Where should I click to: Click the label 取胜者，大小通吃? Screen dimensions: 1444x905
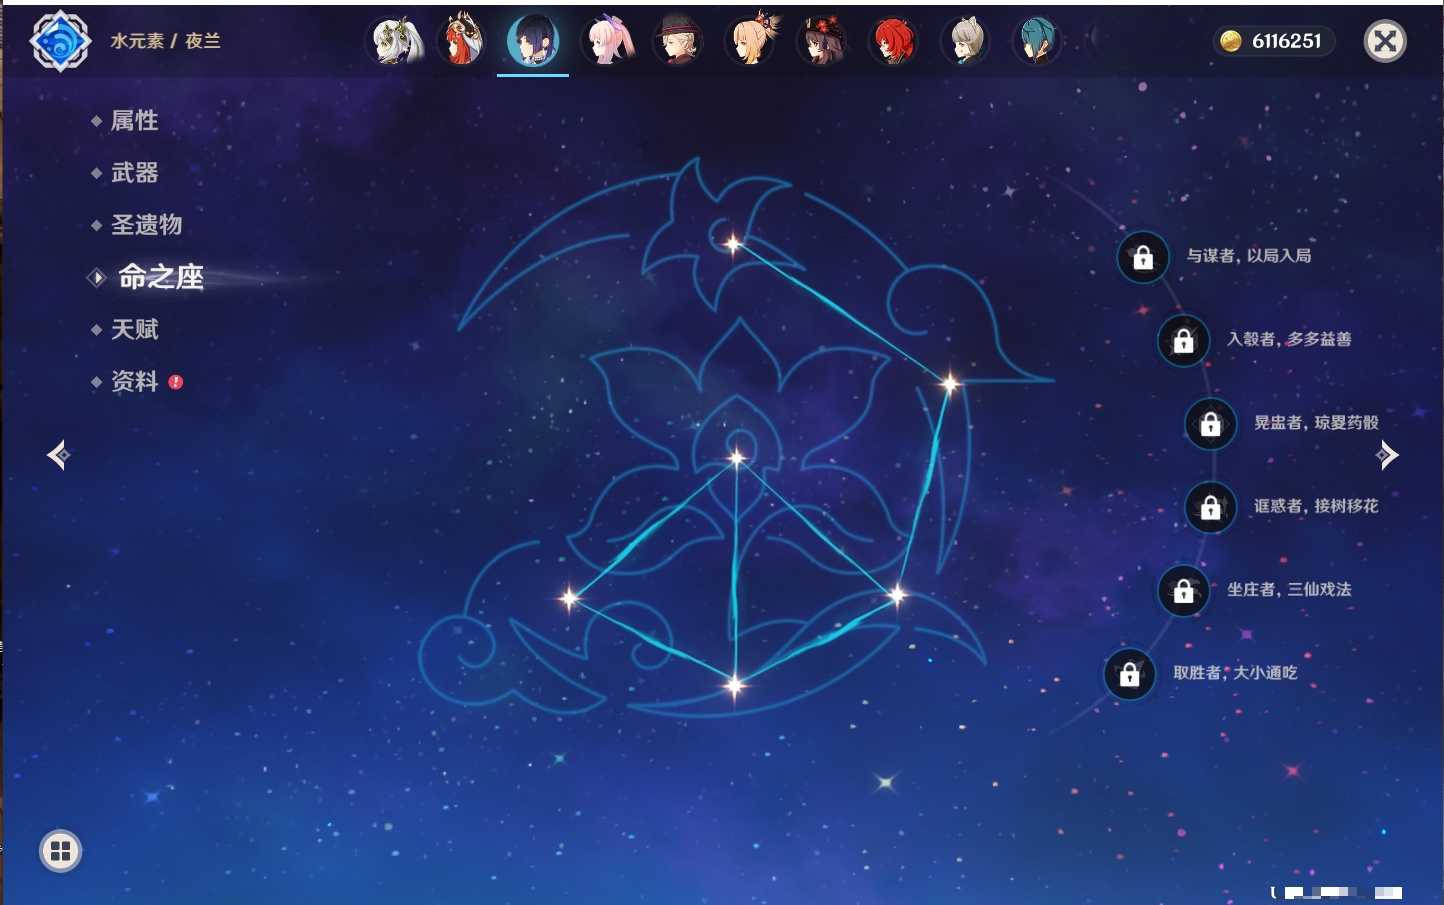[1235, 673]
